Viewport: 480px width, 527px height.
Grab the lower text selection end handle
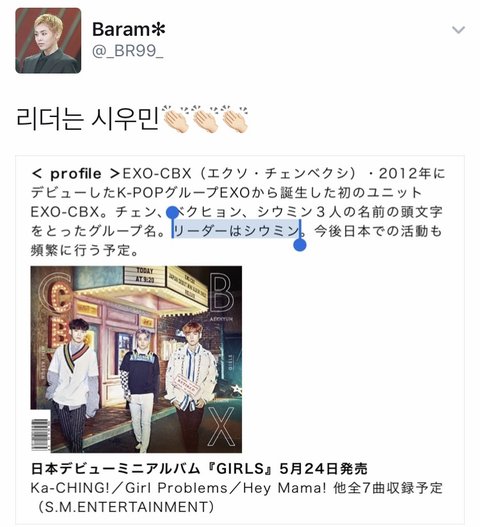click(300, 244)
